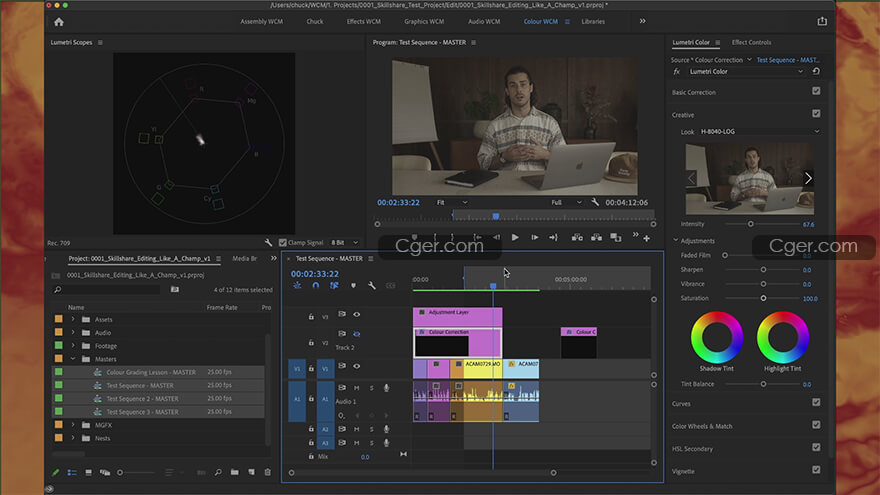Toggle V1 track output eye
880x495 pixels.
point(356,366)
